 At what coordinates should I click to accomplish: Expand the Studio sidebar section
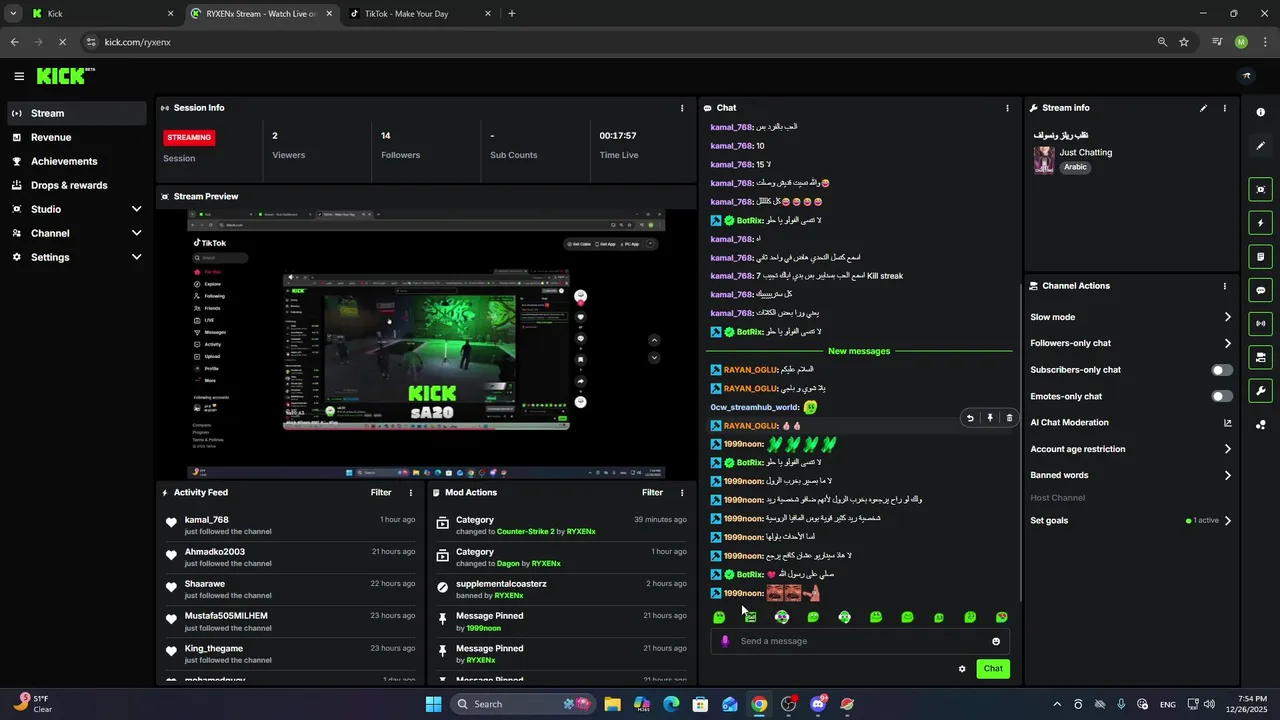(137, 209)
